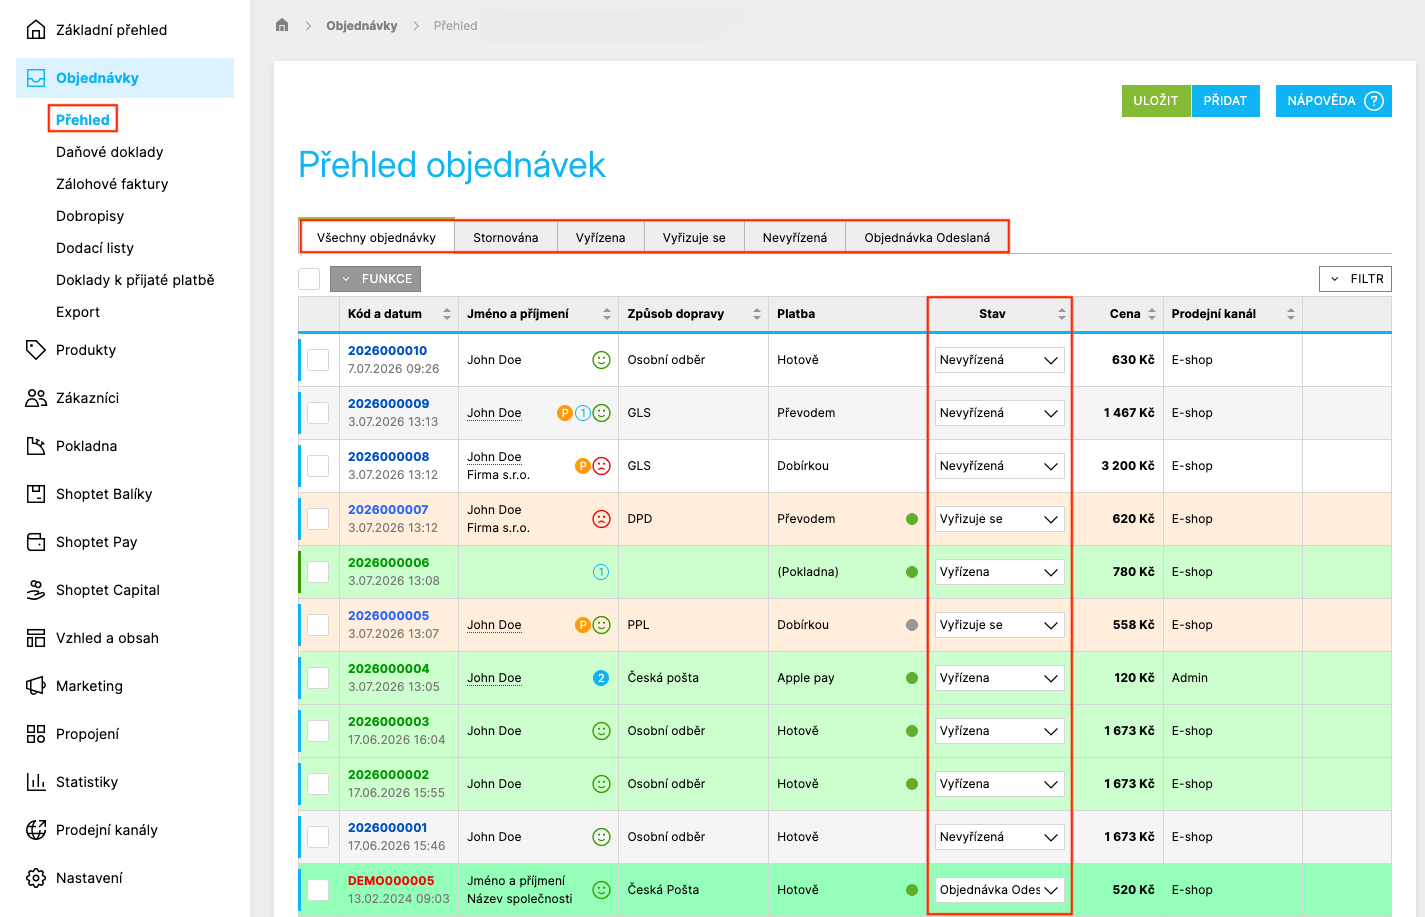The image size is (1425, 917).
Task: Open status dropdown for order 2026000006
Action: (x=999, y=572)
